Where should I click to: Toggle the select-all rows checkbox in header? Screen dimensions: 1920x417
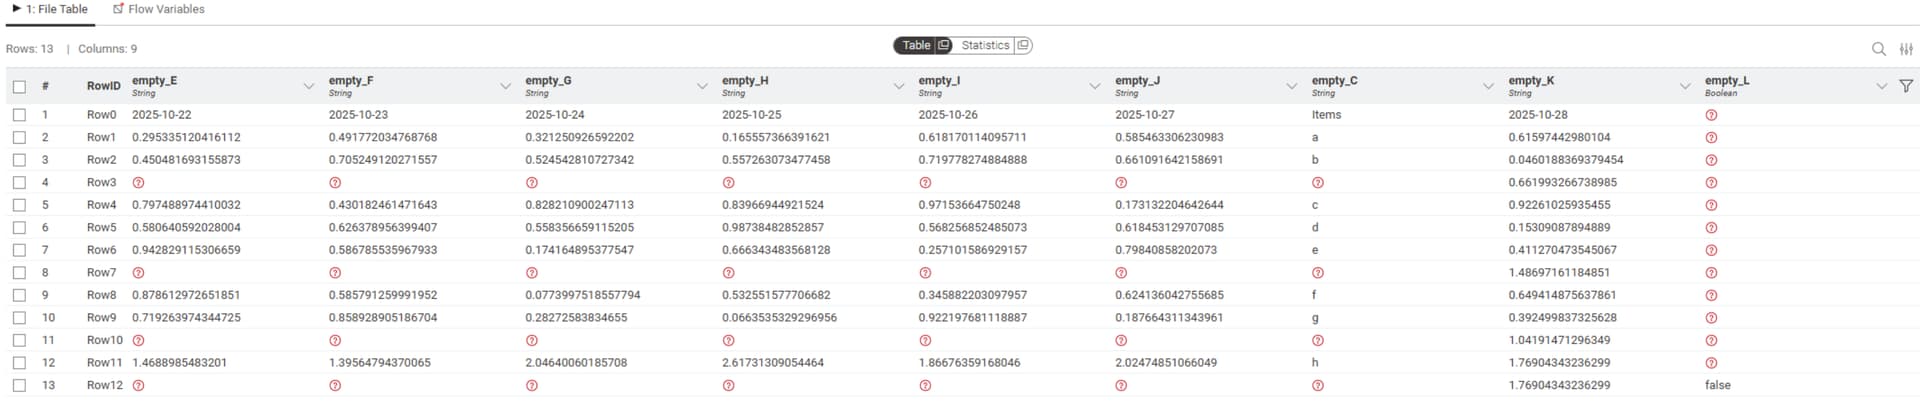coord(19,86)
